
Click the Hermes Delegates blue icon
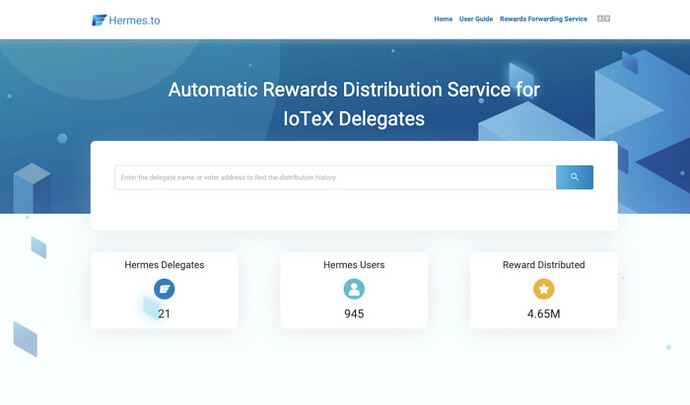click(164, 289)
